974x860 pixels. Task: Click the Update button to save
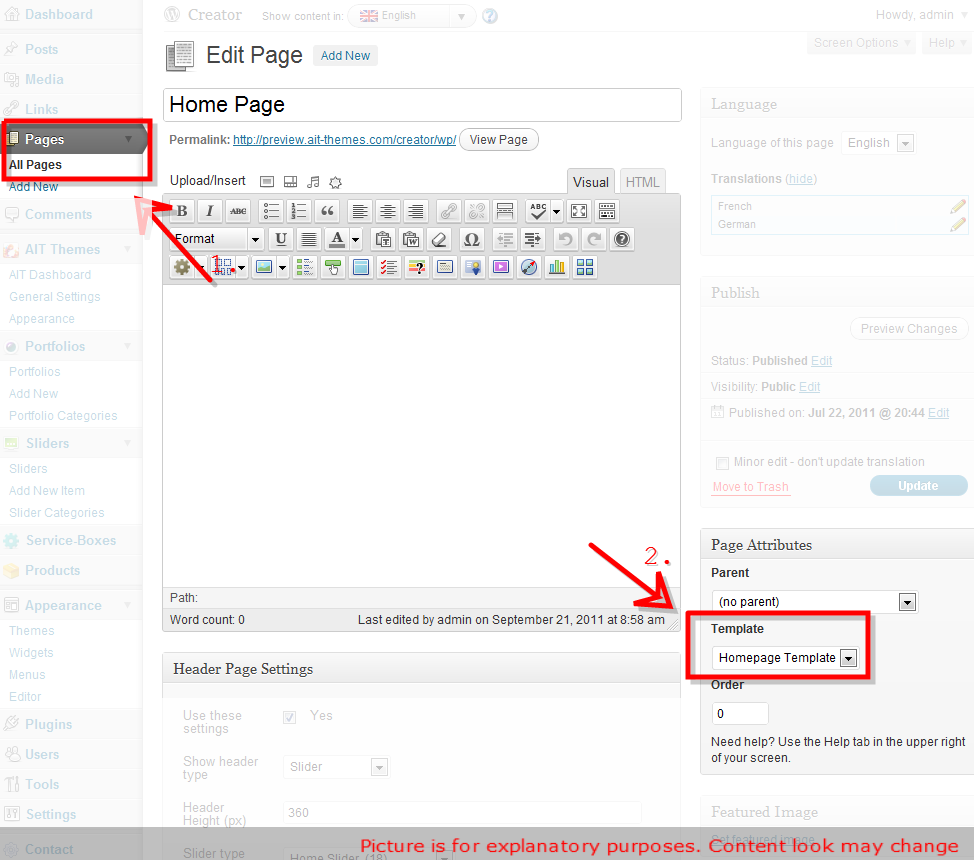pyautogui.click(x=918, y=485)
